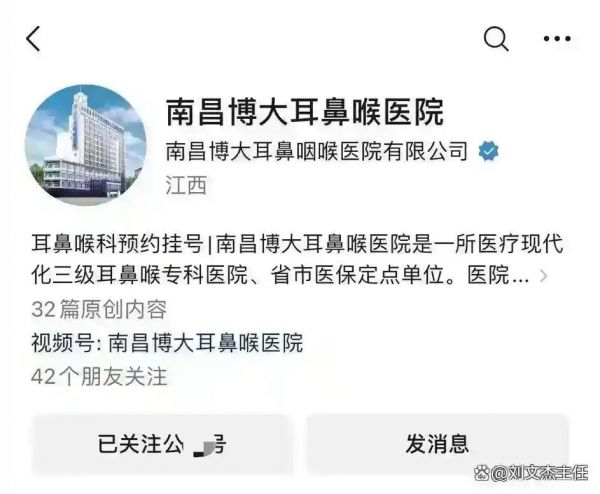This screenshot has width=600, height=494.
Task: Tap the 省市医保定点单位 description text
Action: click(x=357, y=275)
